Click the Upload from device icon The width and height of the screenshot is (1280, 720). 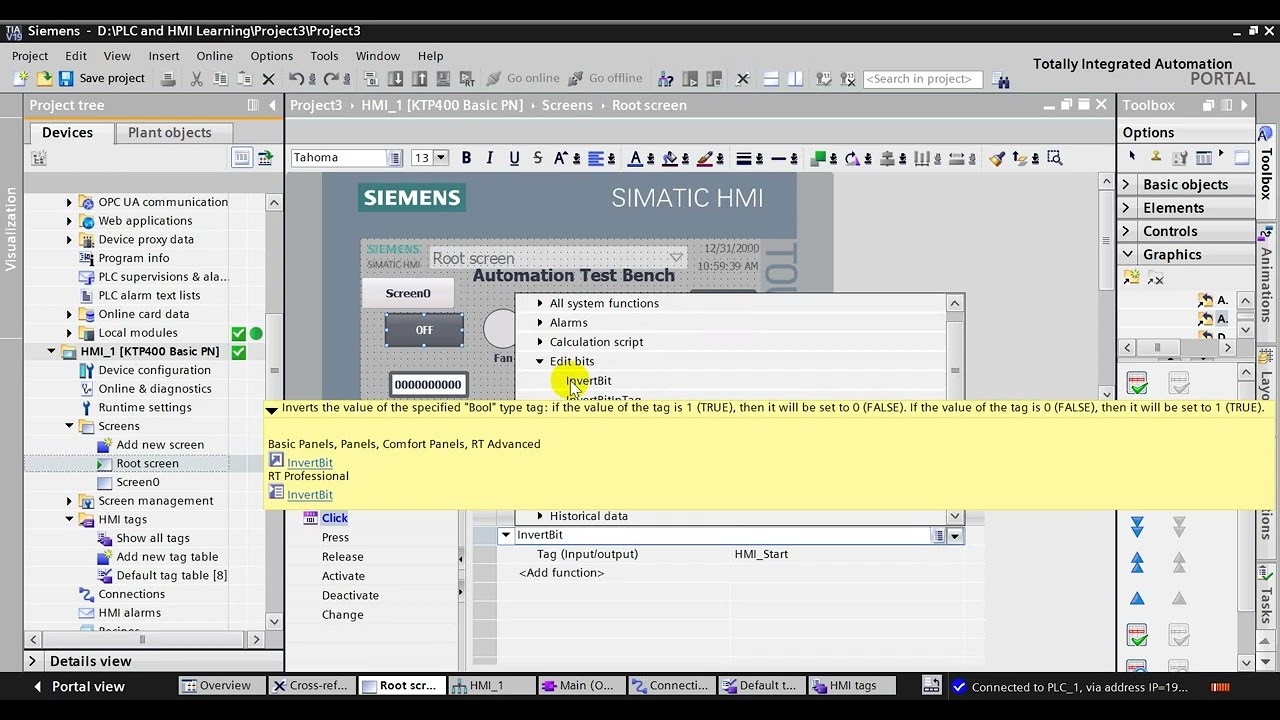419,78
